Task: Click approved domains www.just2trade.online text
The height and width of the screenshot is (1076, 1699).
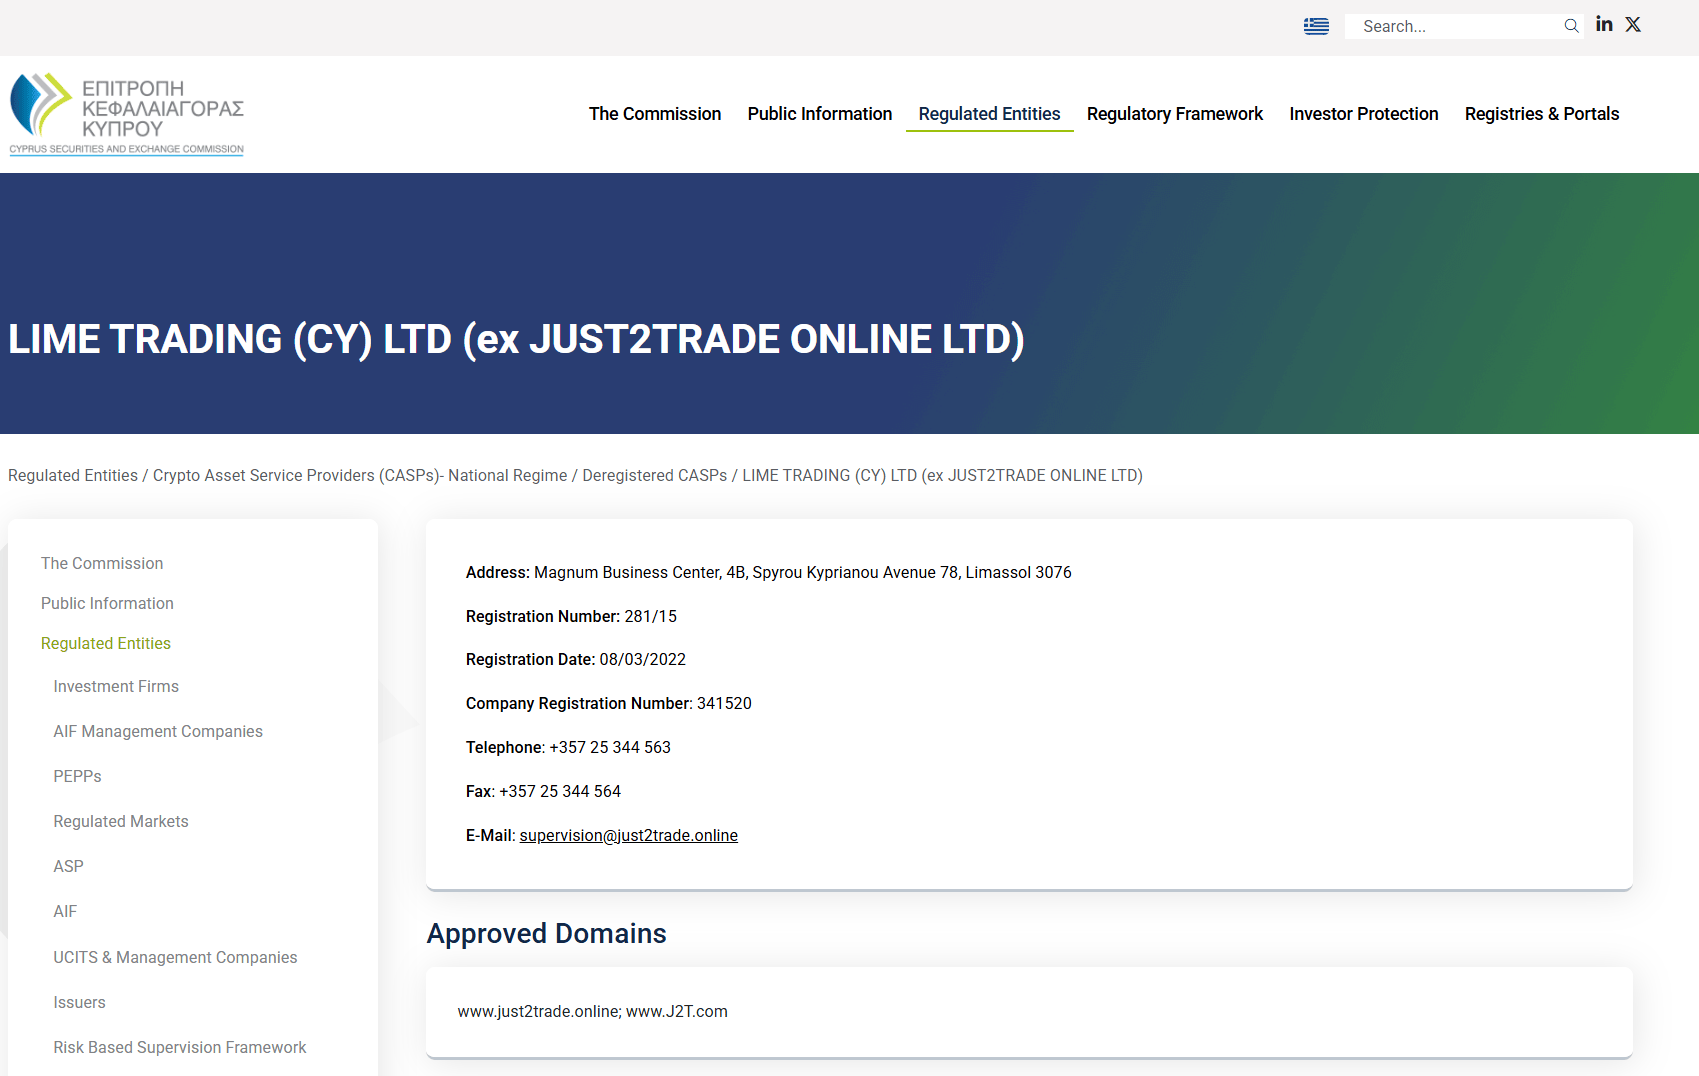Action: point(539,1011)
